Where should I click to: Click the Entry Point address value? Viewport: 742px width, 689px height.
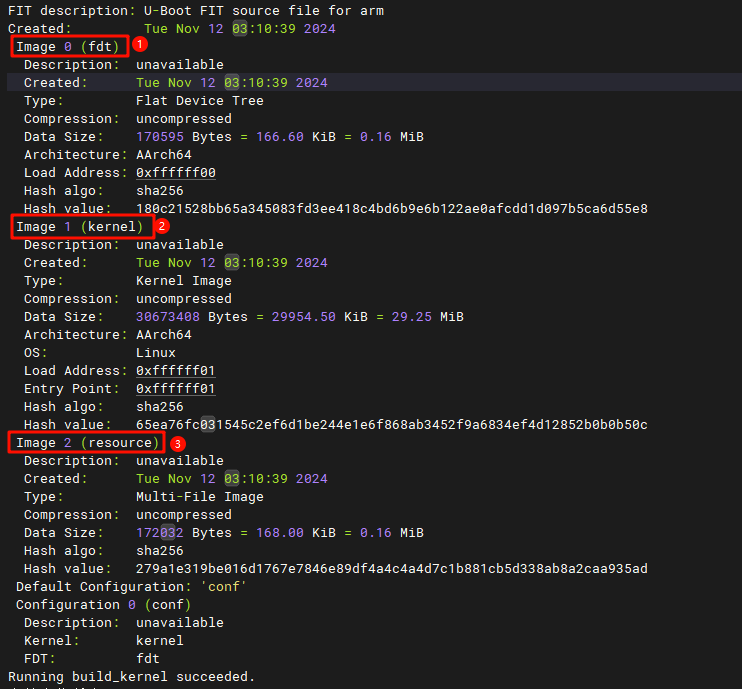(176, 389)
